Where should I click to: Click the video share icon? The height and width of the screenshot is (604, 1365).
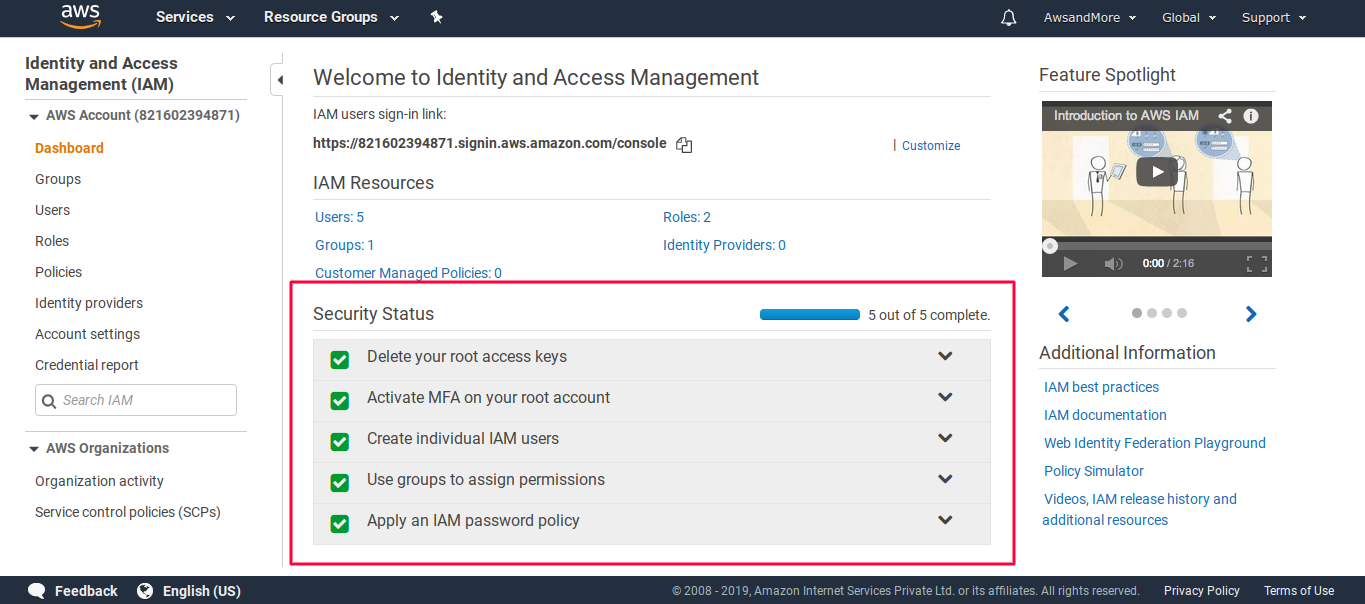pyautogui.click(x=1225, y=116)
